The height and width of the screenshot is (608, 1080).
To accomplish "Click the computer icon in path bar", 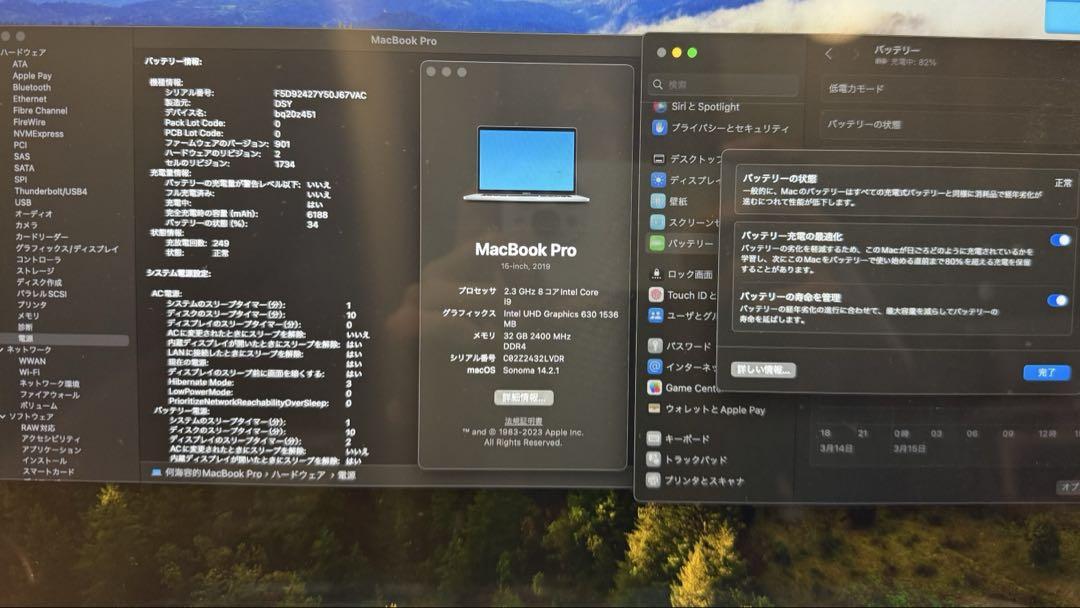I will pyautogui.click(x=156, y=473).
